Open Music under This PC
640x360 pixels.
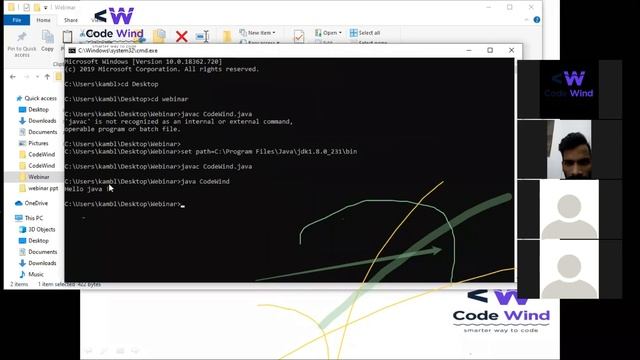pyautogui.click(x=31, y=274)
